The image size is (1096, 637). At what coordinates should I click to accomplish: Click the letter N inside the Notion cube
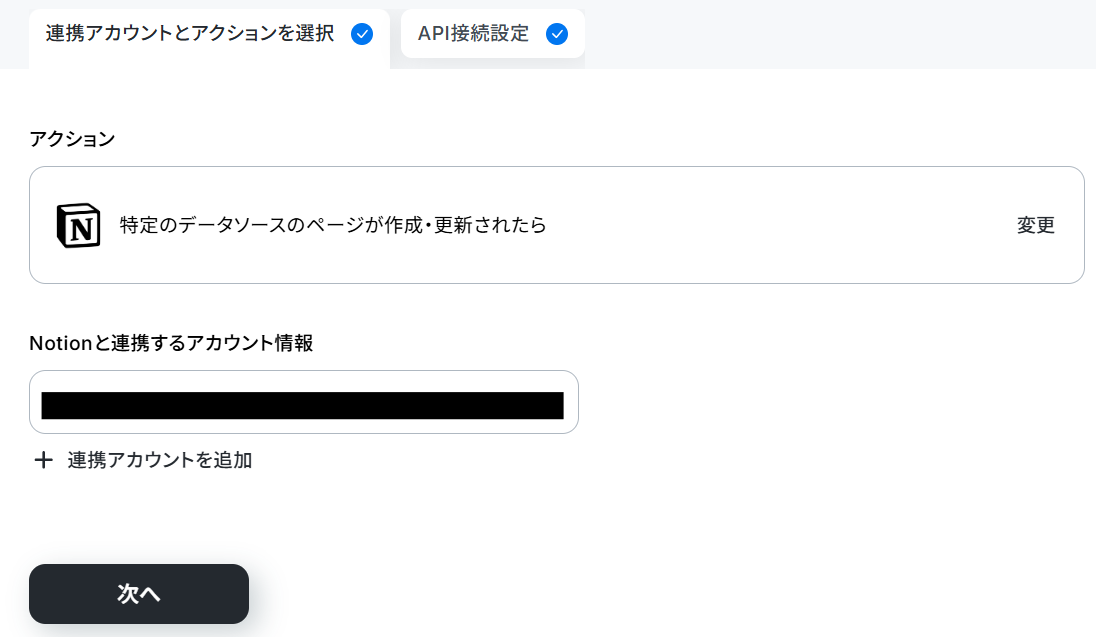click(81, 229)
